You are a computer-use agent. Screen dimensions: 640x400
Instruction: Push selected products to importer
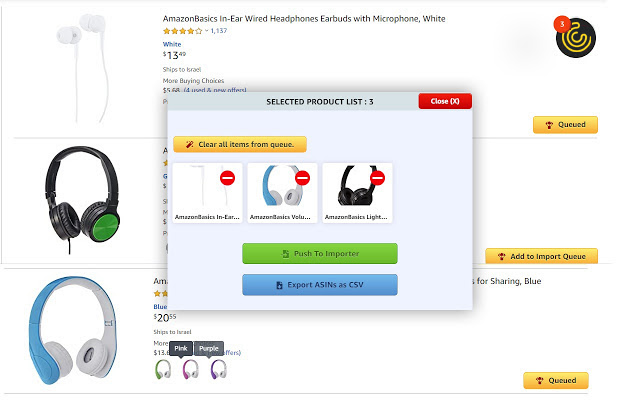click(319, 253)
